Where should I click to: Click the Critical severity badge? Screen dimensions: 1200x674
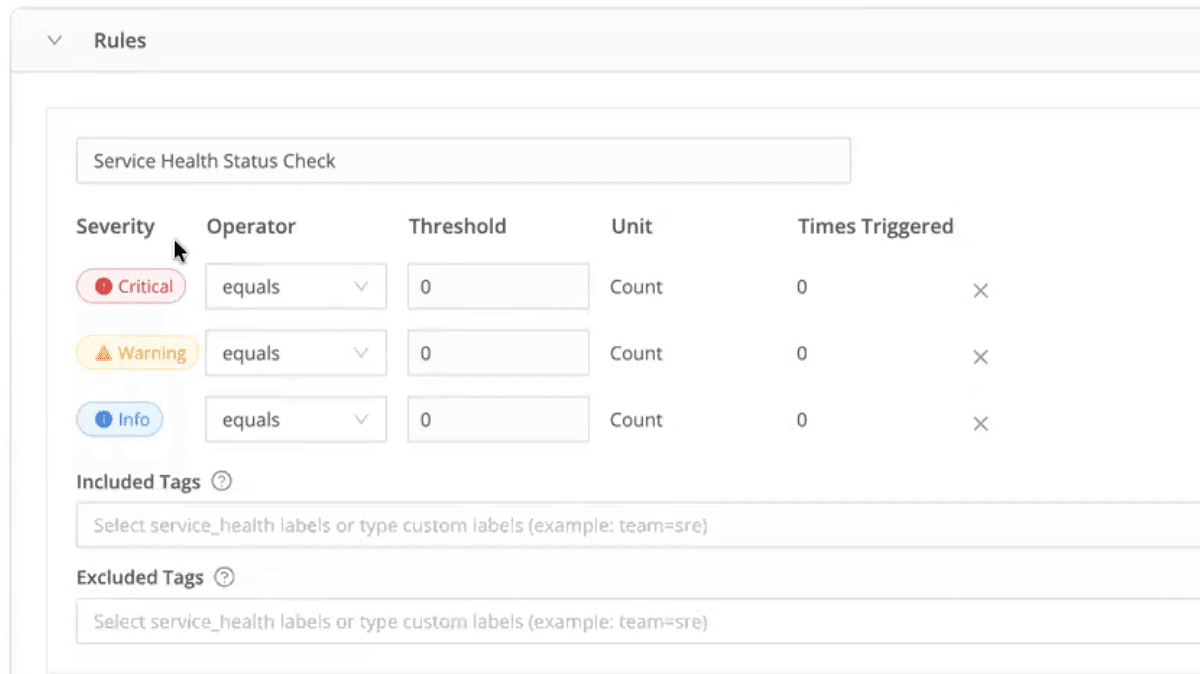[132, 287]
